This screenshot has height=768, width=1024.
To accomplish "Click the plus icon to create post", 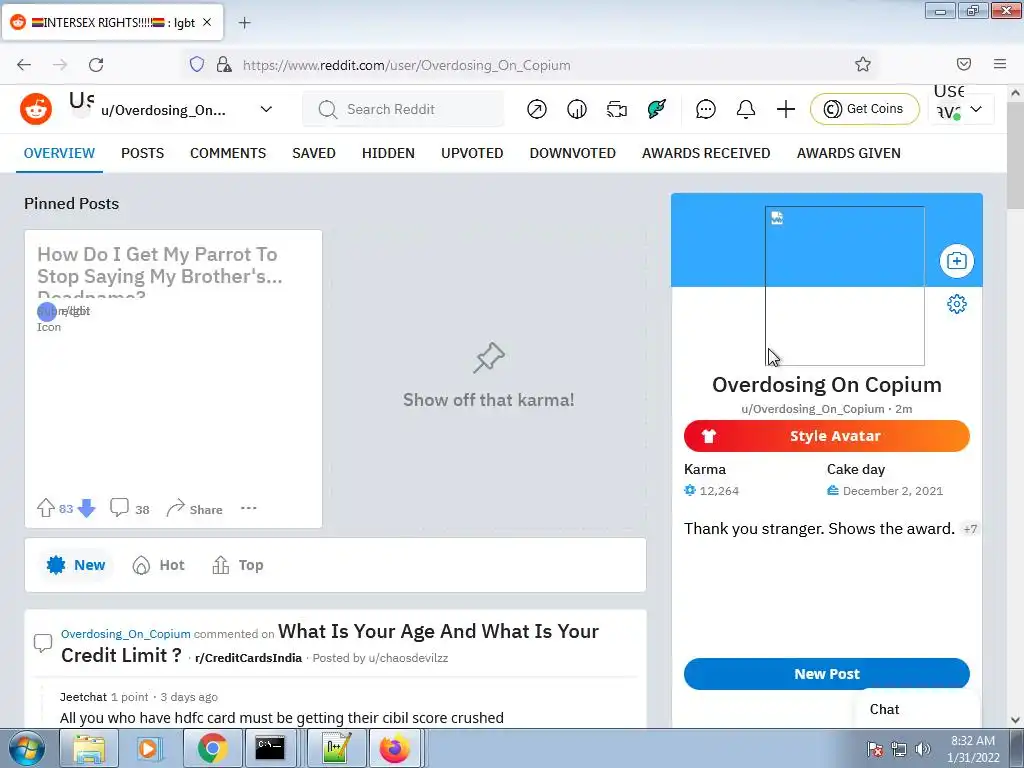I will (x=786, y=109).
